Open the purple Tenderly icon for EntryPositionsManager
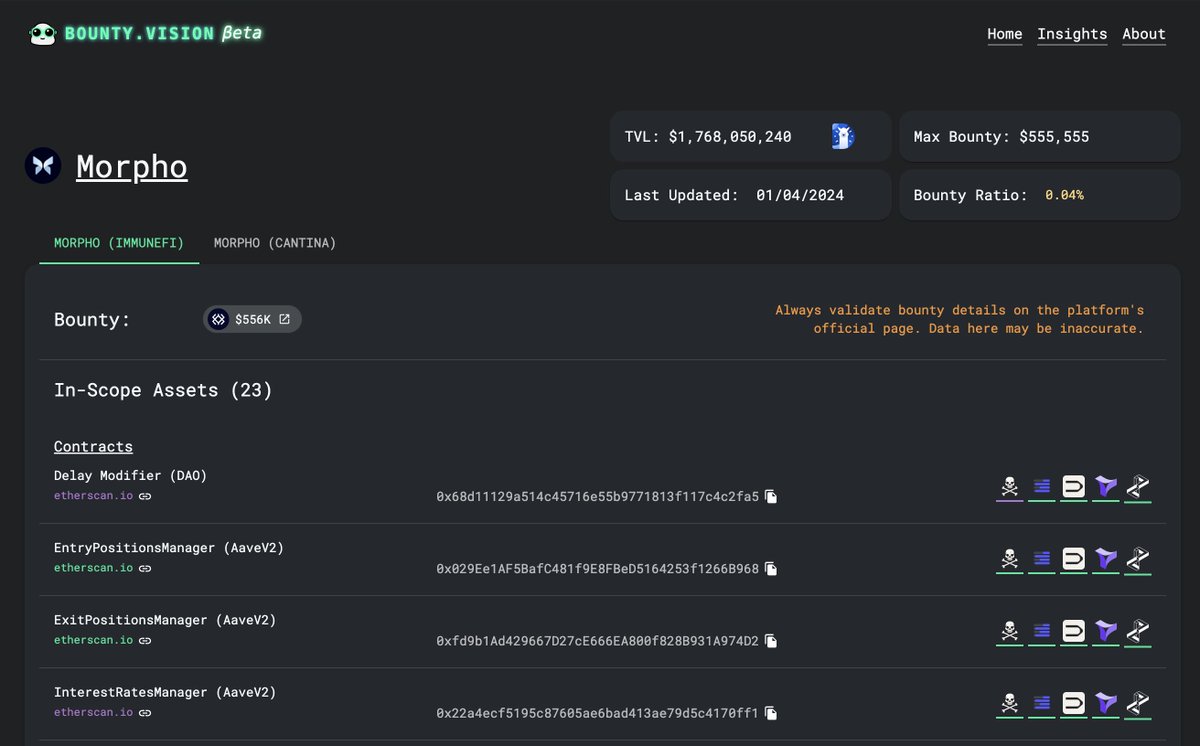 pyautogui.click(x=1105, y=559)
